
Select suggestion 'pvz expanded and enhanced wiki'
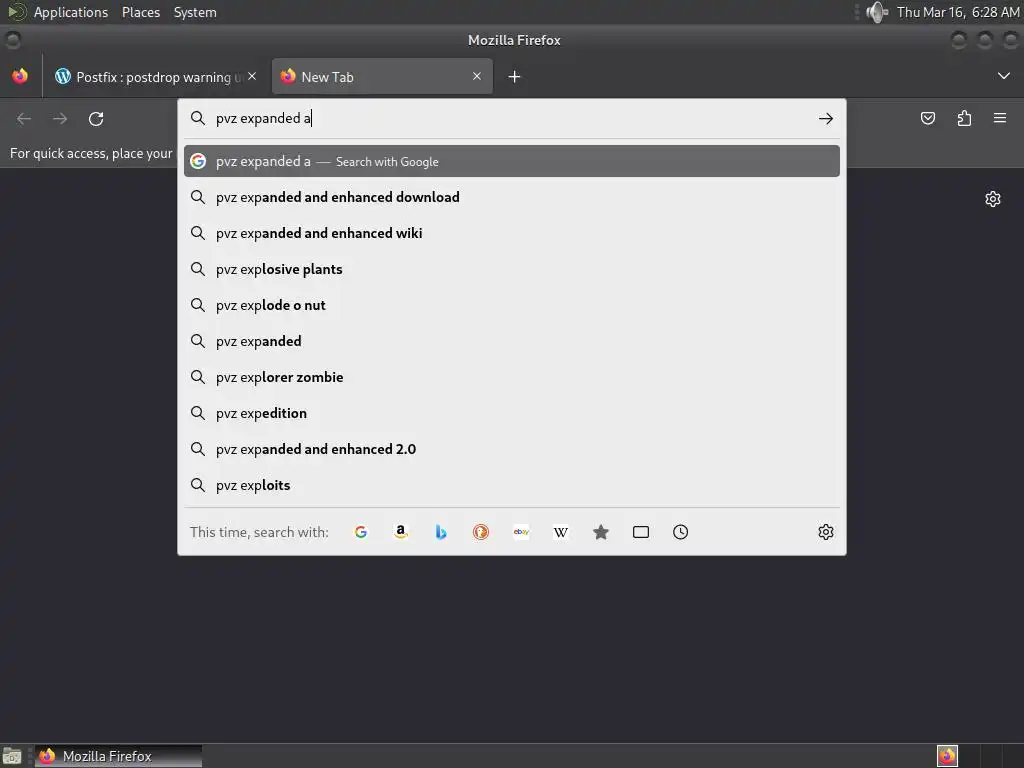coord(512,233)
